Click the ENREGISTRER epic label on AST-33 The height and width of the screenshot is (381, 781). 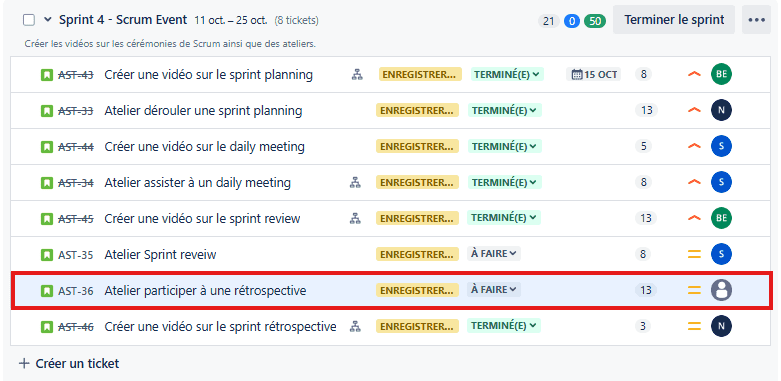pos(417,111)
